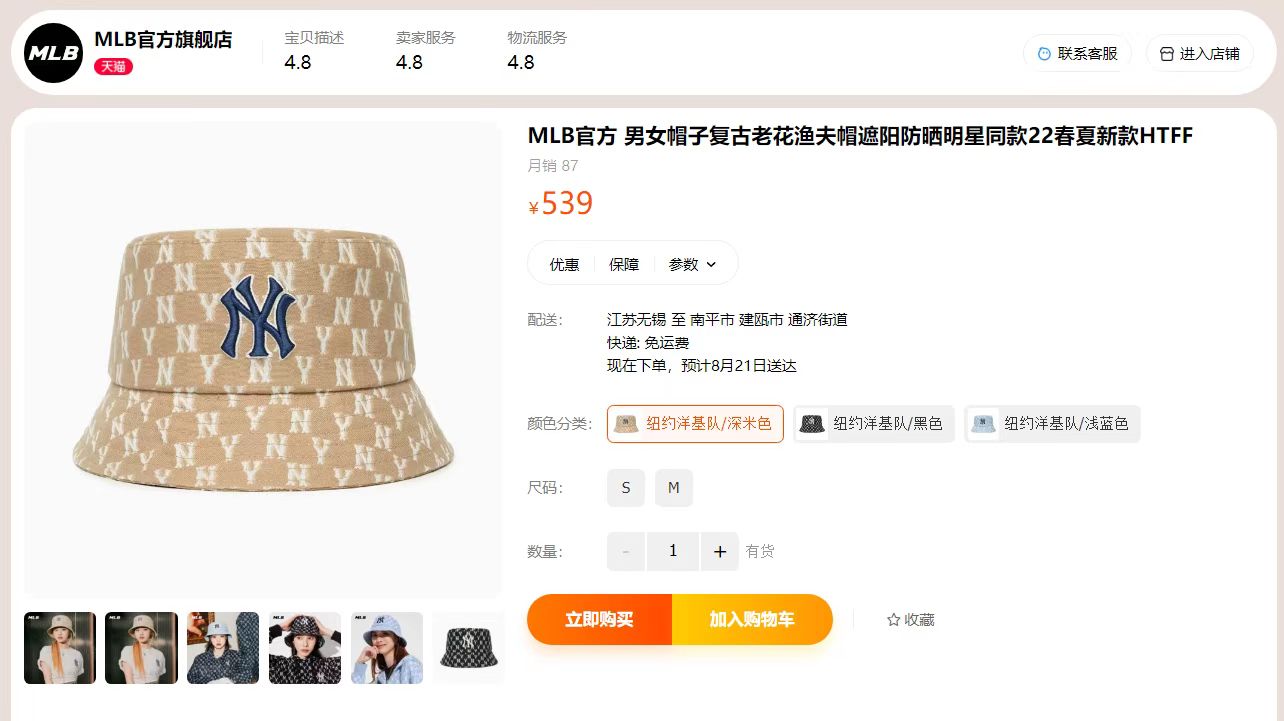Open the MLB官方旗舰店 store name link

(x=163, y=40)
